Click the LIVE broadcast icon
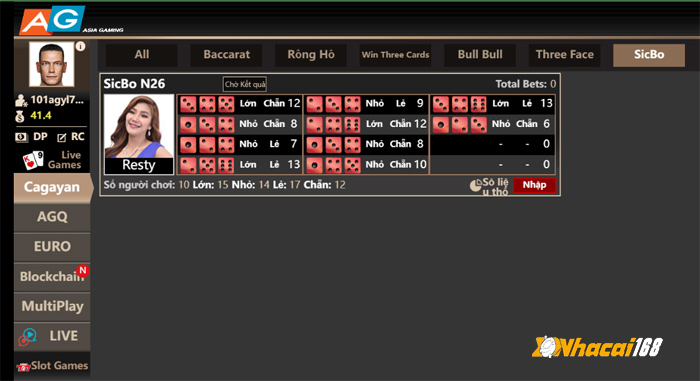Viewport: 700px width, 381px height. tap(28, 337)
